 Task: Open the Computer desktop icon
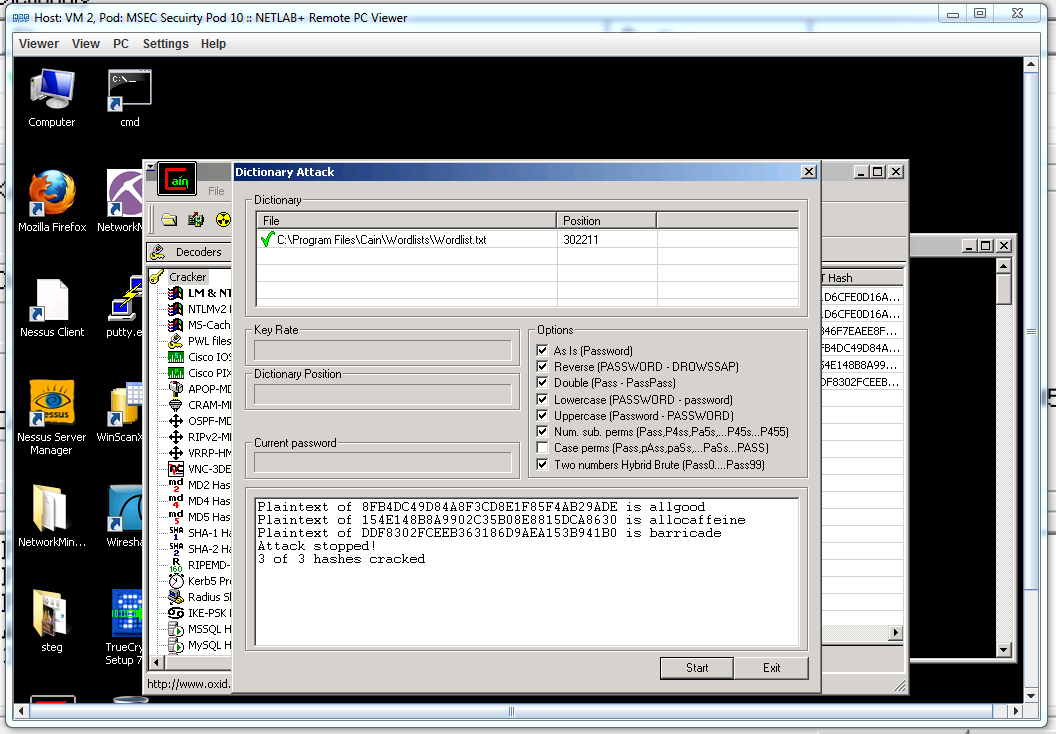point(52,98)
